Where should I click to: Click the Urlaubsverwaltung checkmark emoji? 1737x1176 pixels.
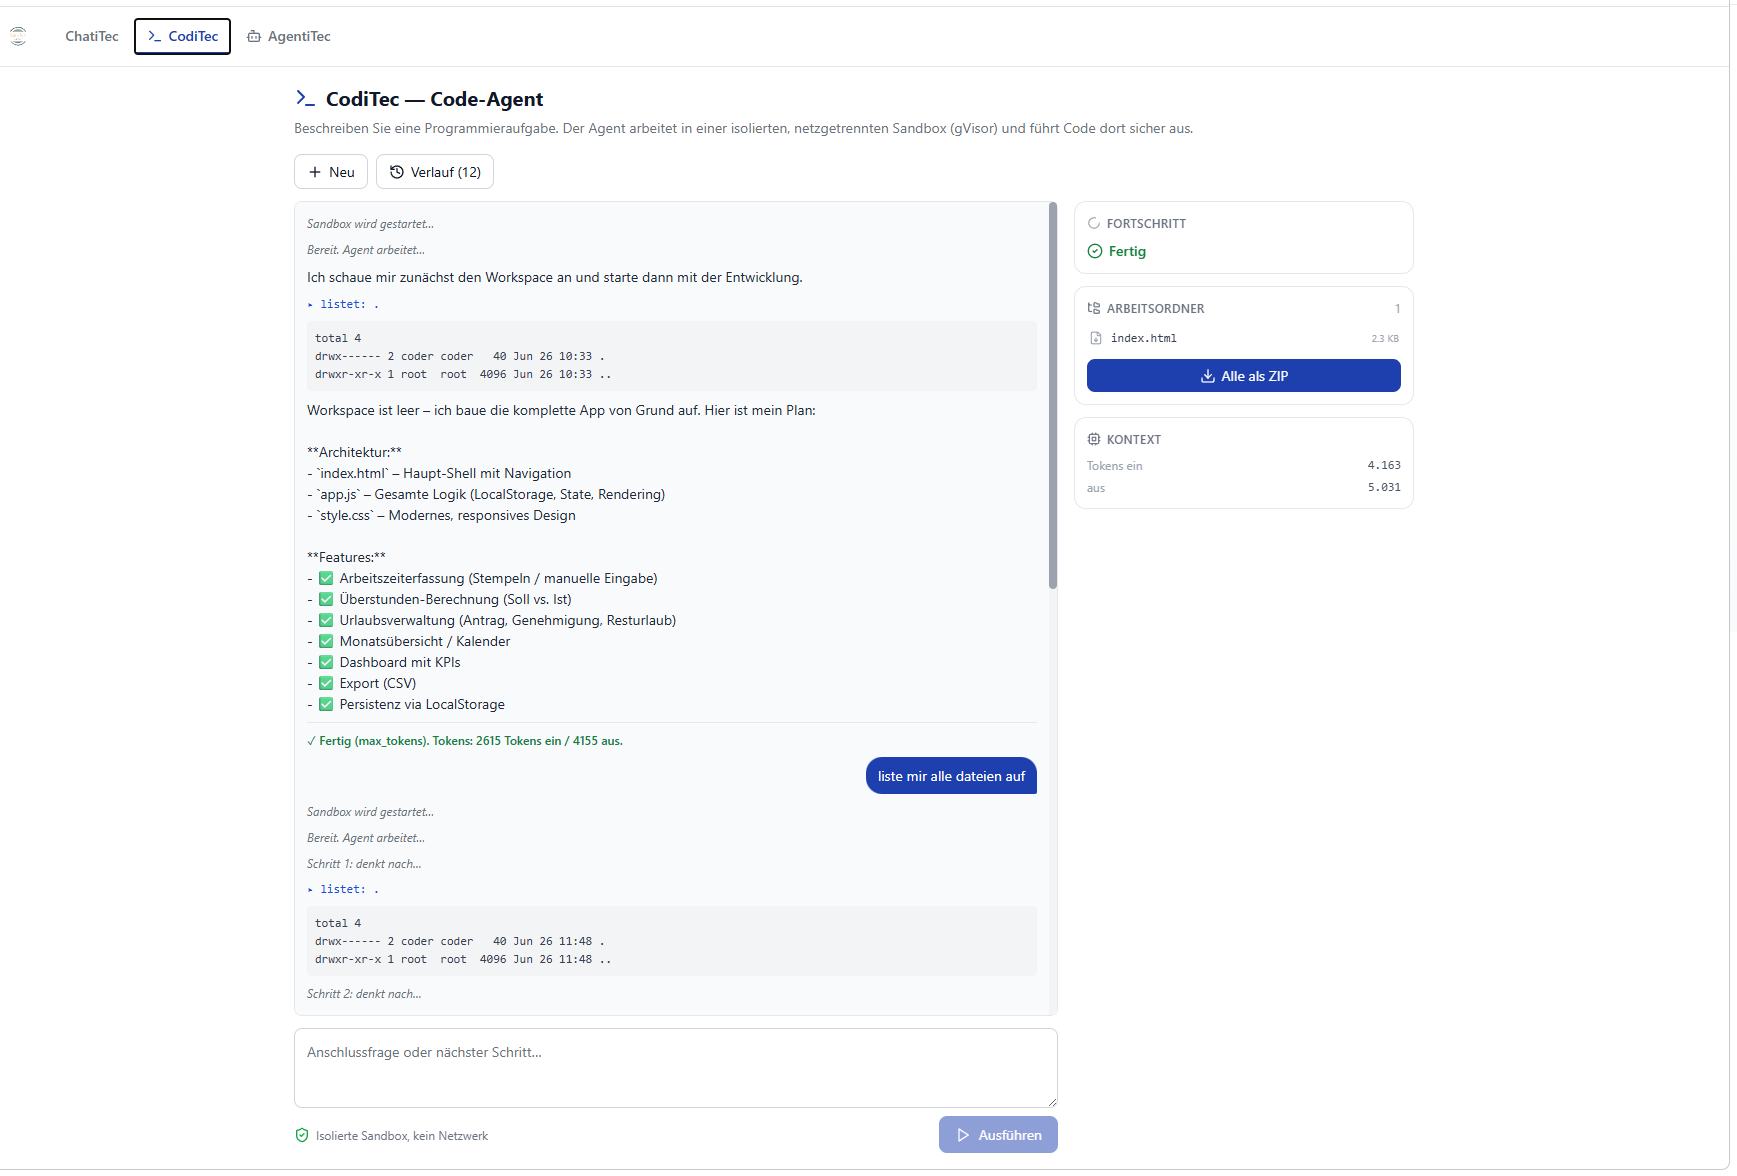pos(326,620)
